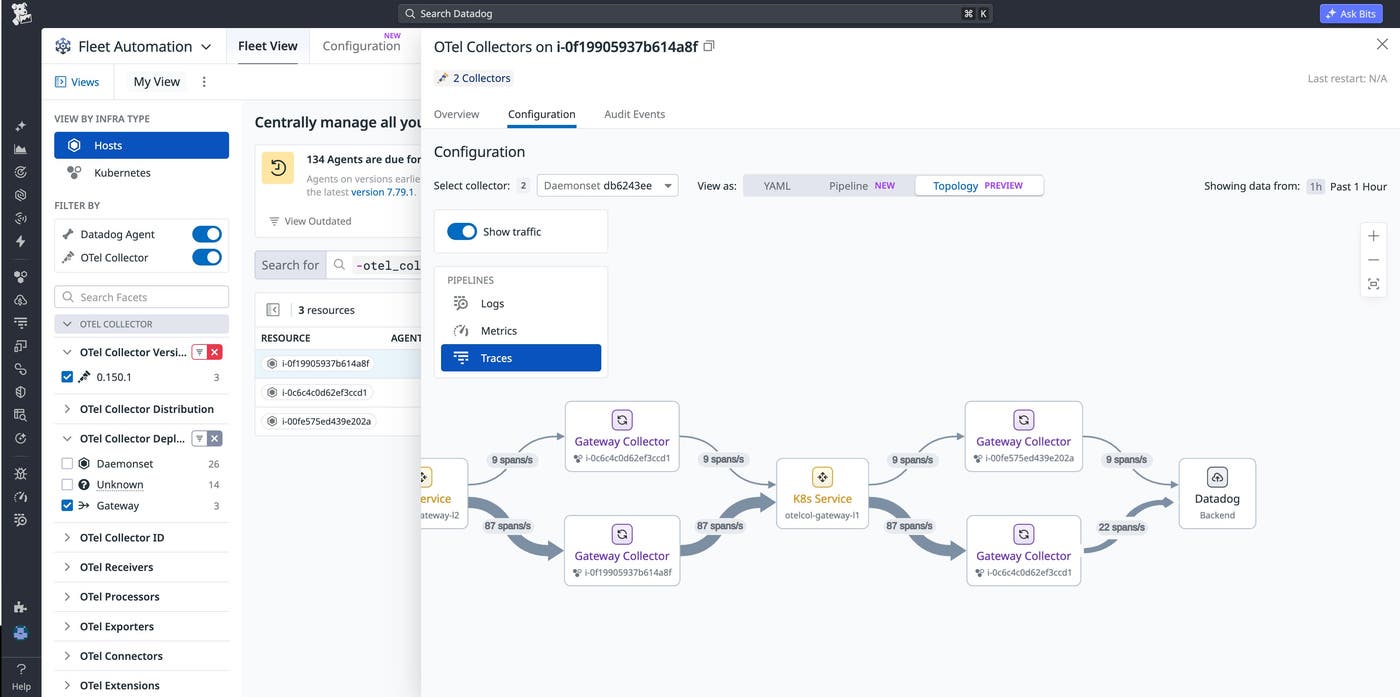Select the Logs pipeline
1400x697 pixels.
[x=521, y=303]
